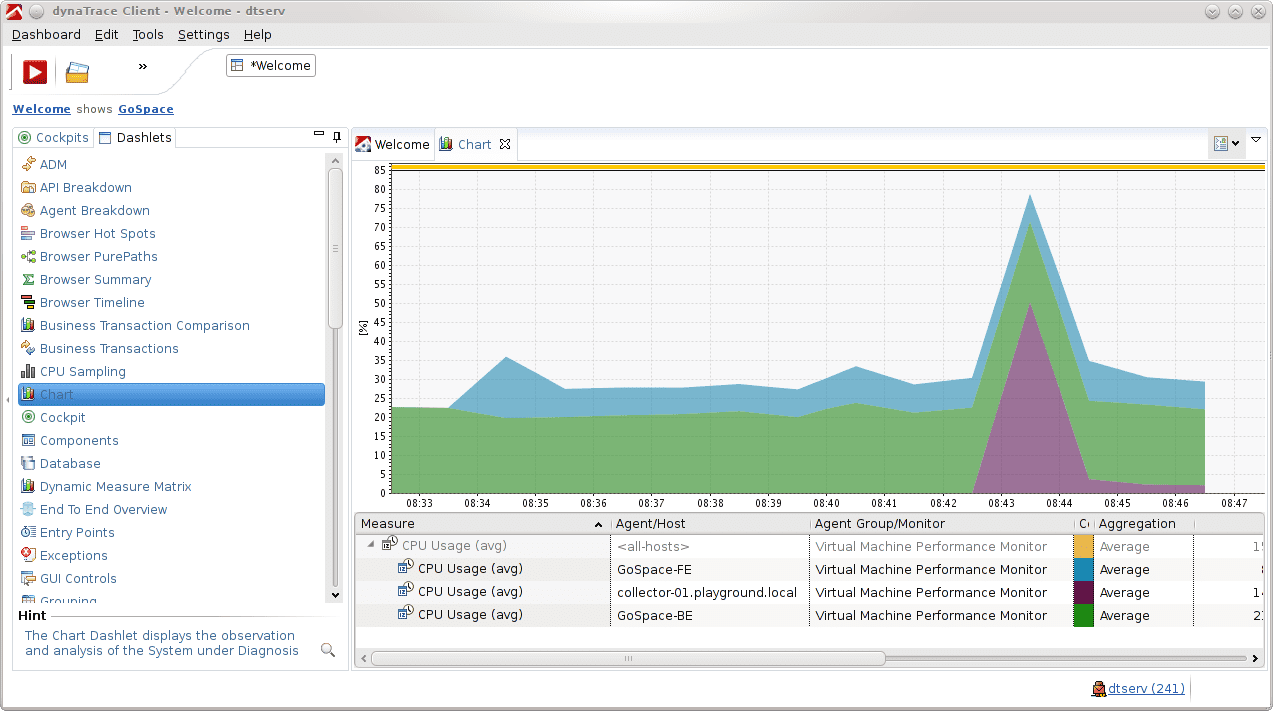The height and width of the screenshot is (711, 1273).
Task: Sort by the Aggregation column header
Action: tap(1144, 523)
